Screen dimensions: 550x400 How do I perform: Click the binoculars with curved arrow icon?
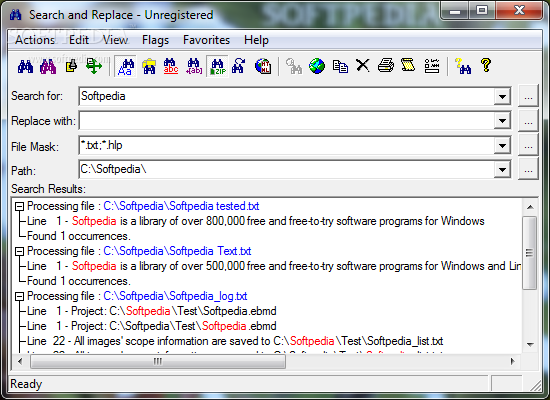(239, 66)
